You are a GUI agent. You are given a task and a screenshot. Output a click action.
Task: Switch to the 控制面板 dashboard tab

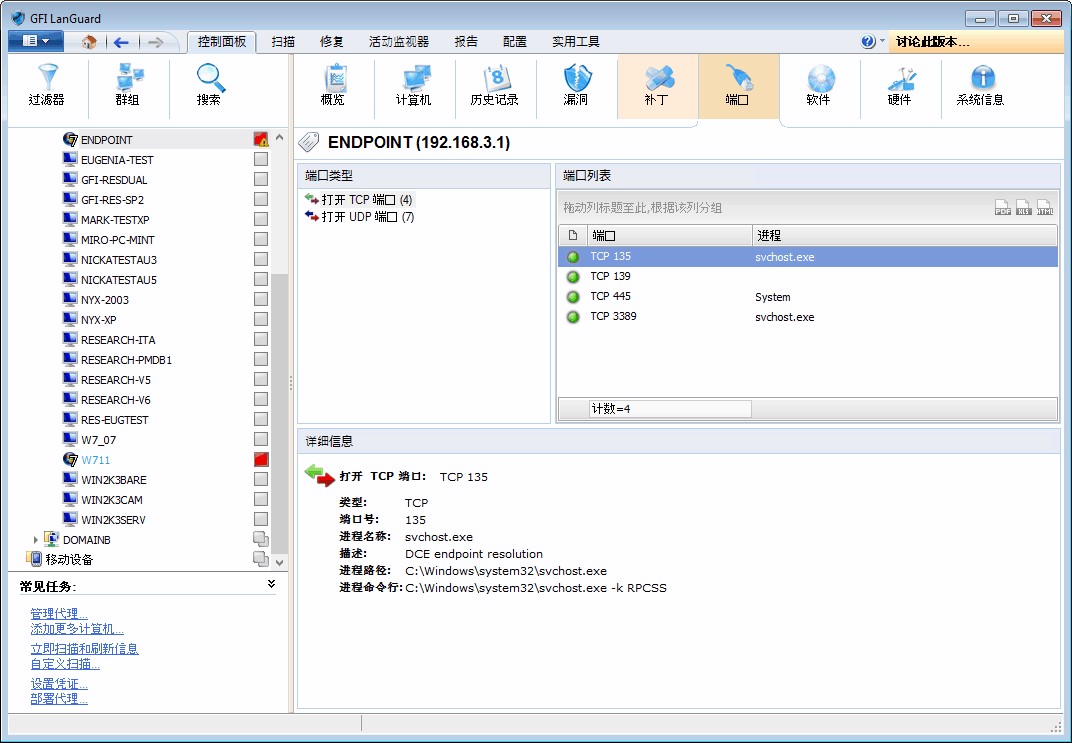coord(222,42)
